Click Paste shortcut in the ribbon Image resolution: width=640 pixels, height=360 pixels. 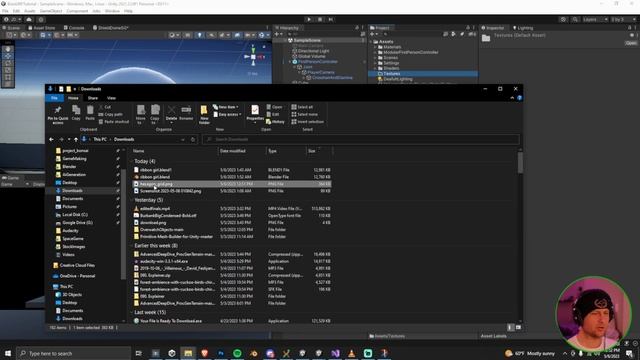[114, 122]
